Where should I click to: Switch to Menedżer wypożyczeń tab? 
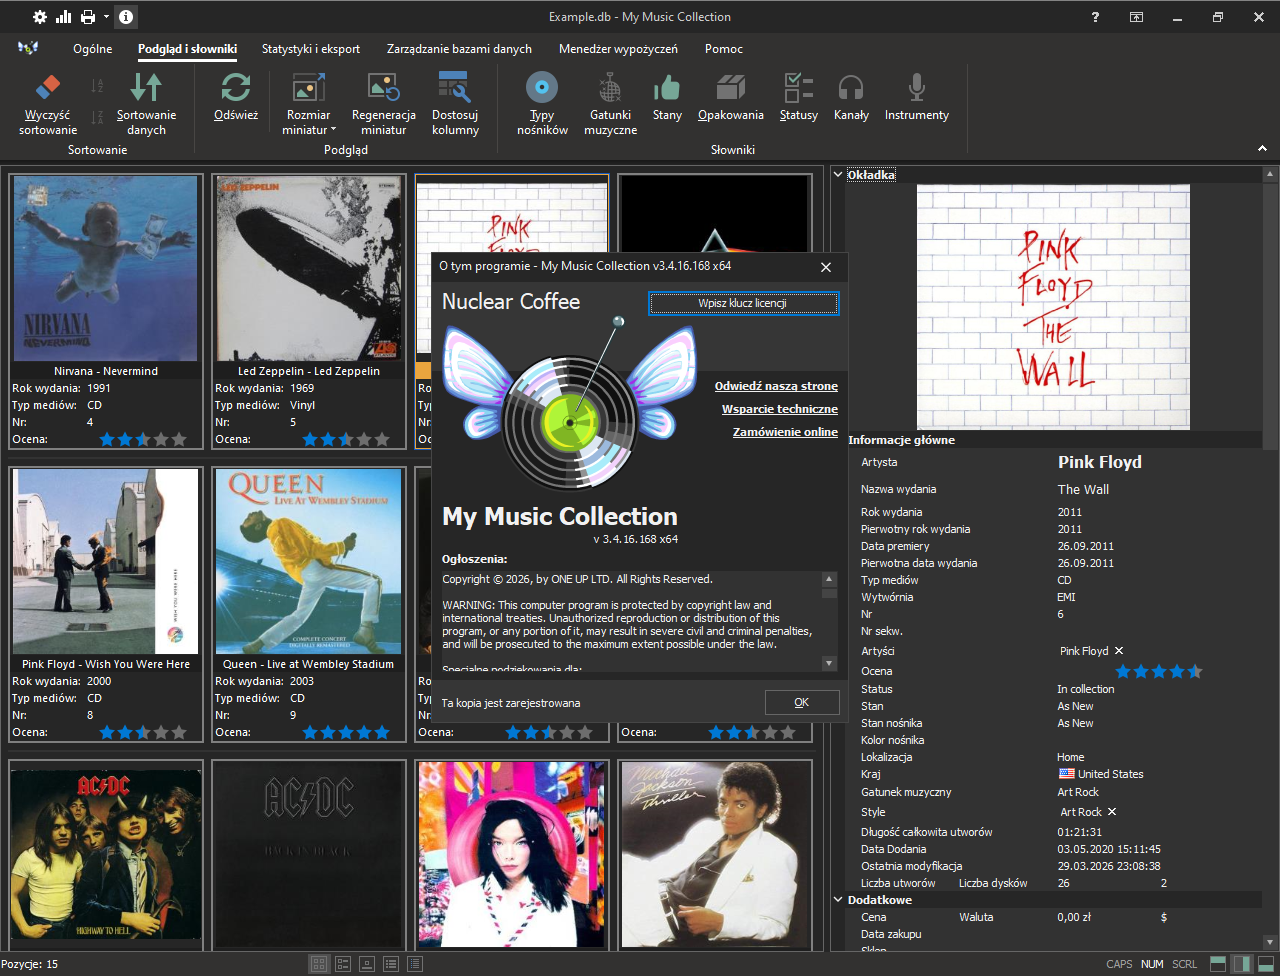point(618,48)
